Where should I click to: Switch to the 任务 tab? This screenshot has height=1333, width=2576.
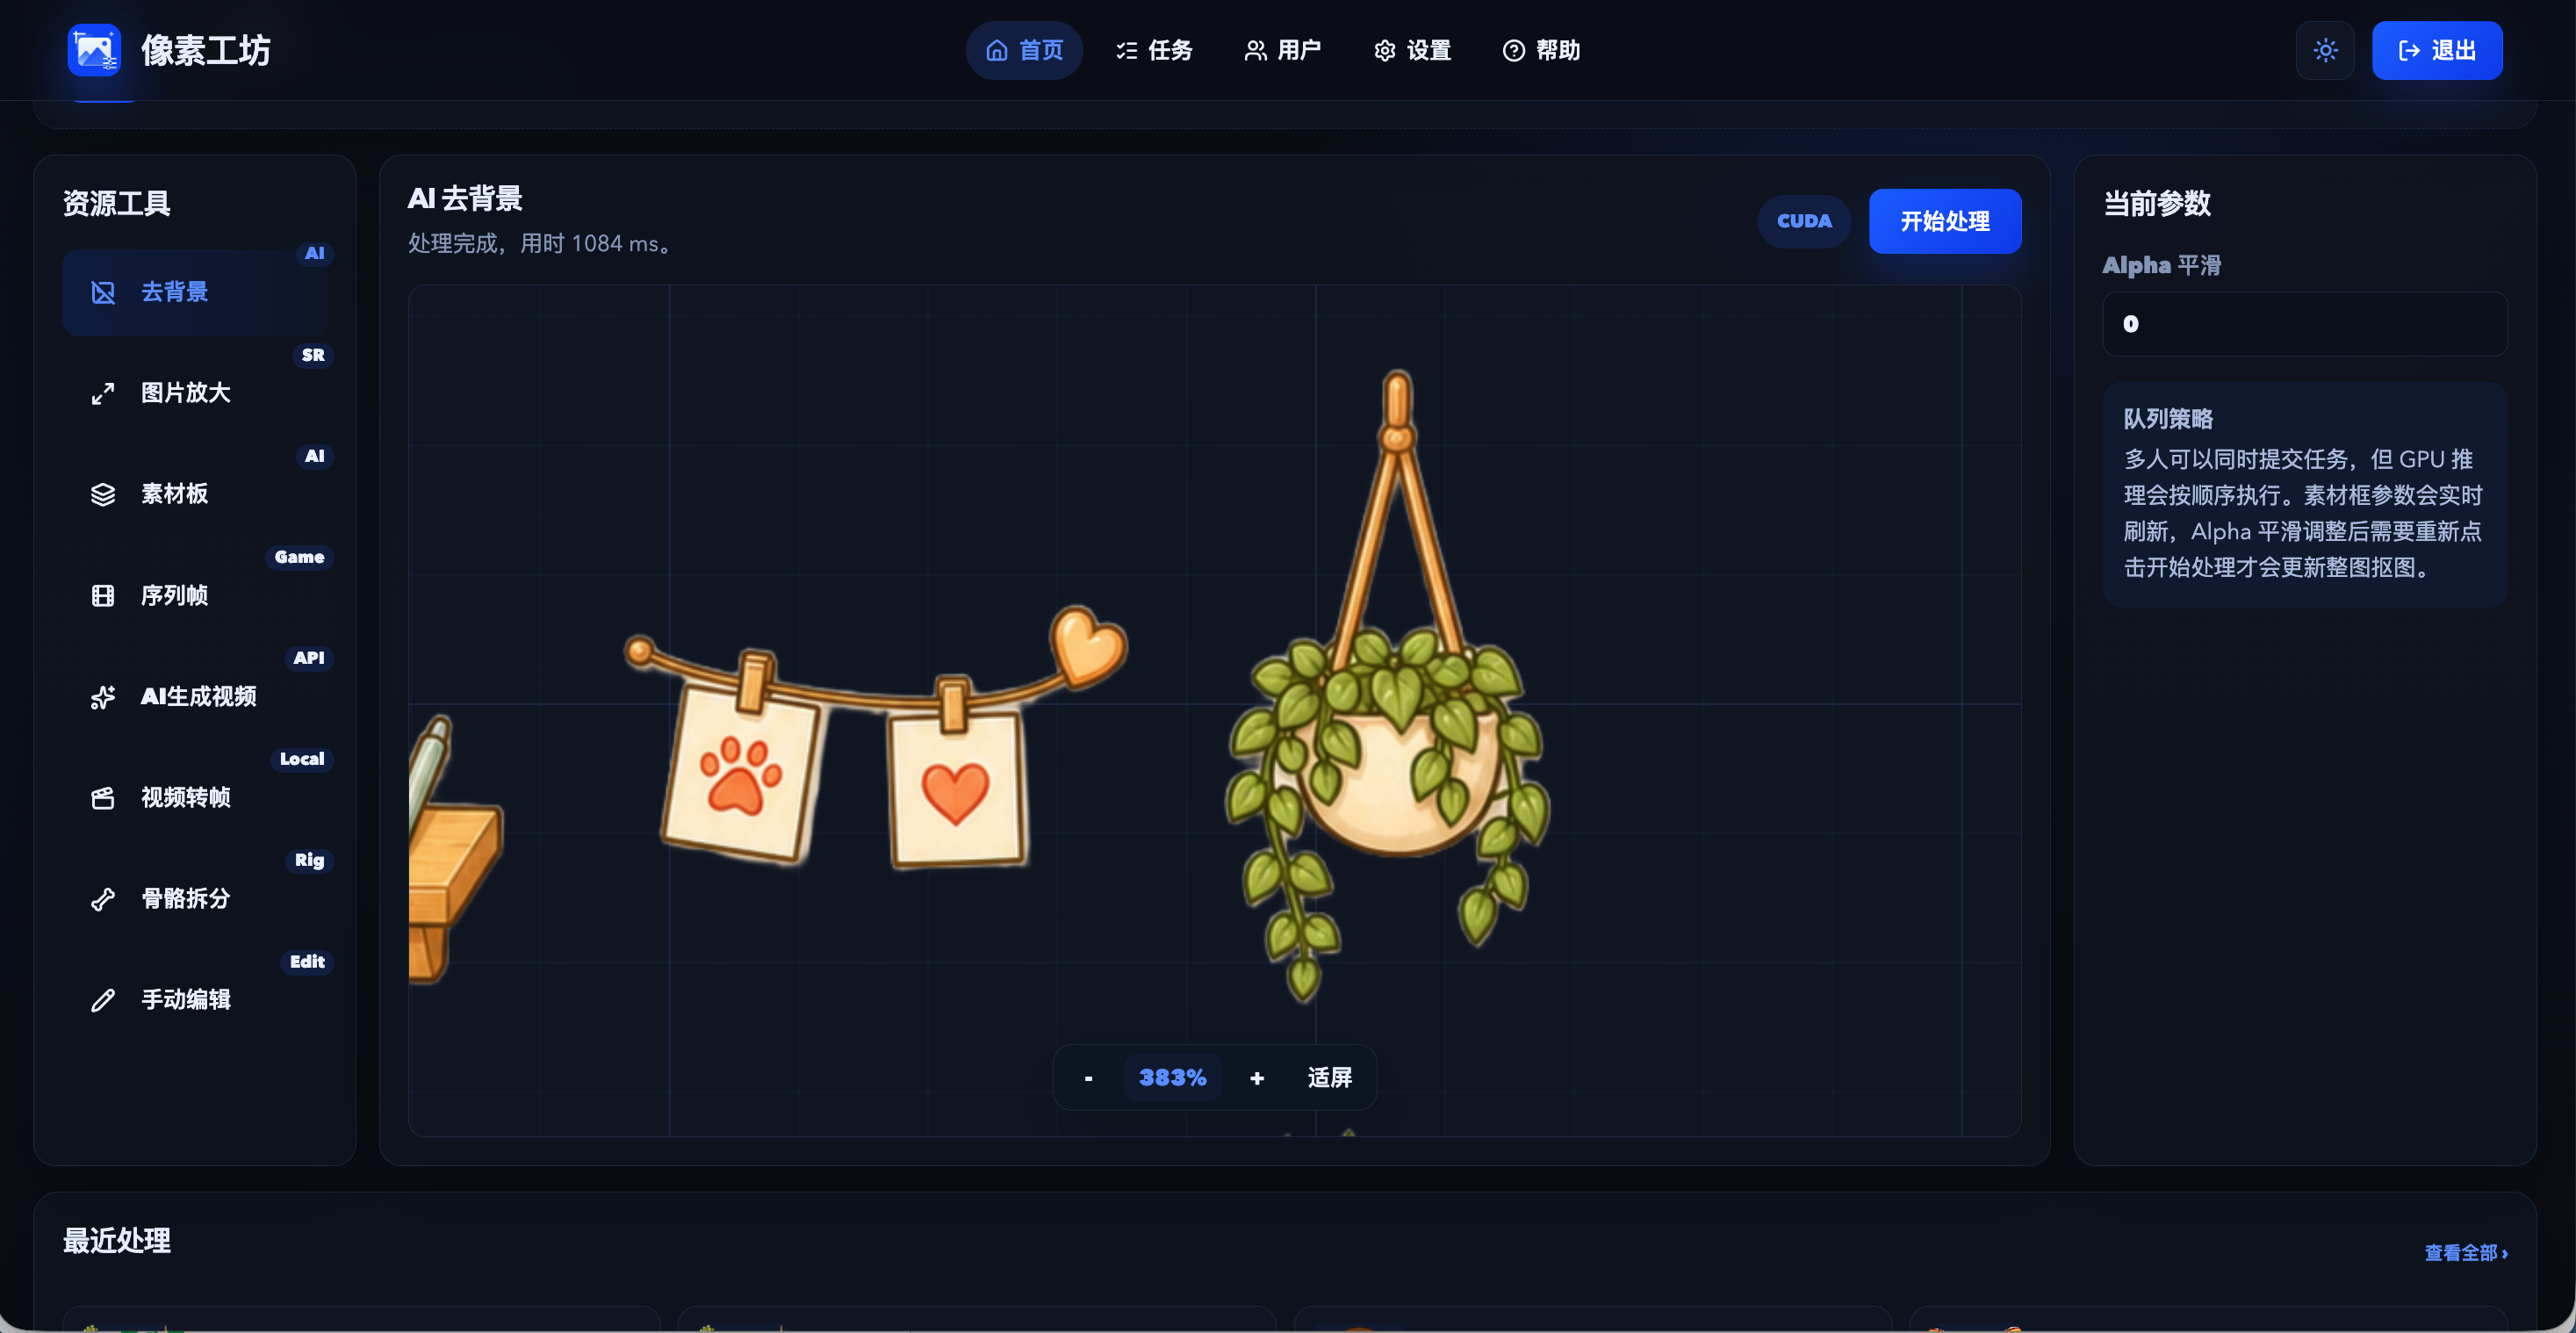(1154, 50)
